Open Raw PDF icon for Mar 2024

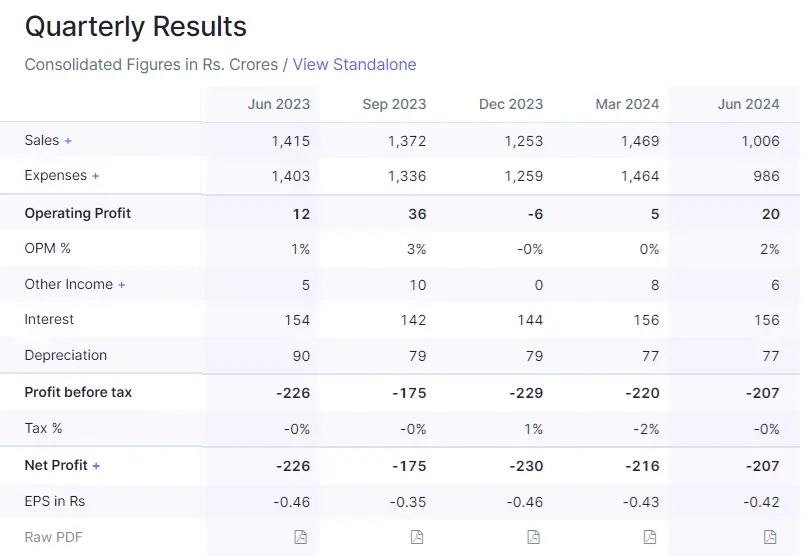pos(650,537)
